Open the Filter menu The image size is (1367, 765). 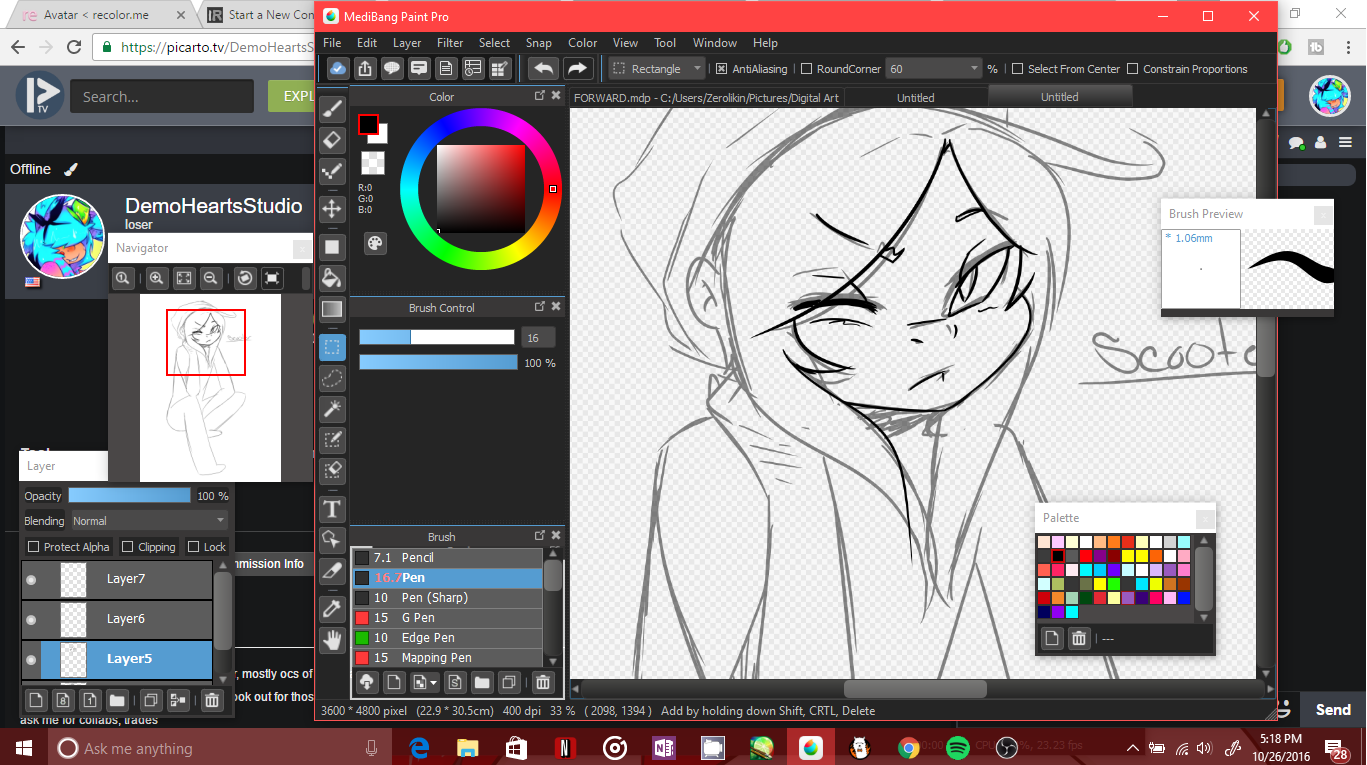(x=450, y=43)
